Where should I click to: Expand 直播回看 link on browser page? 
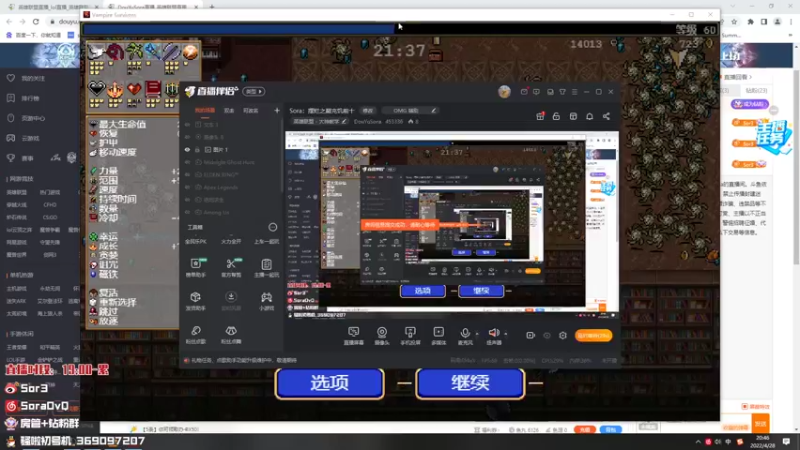click(738, 77)
